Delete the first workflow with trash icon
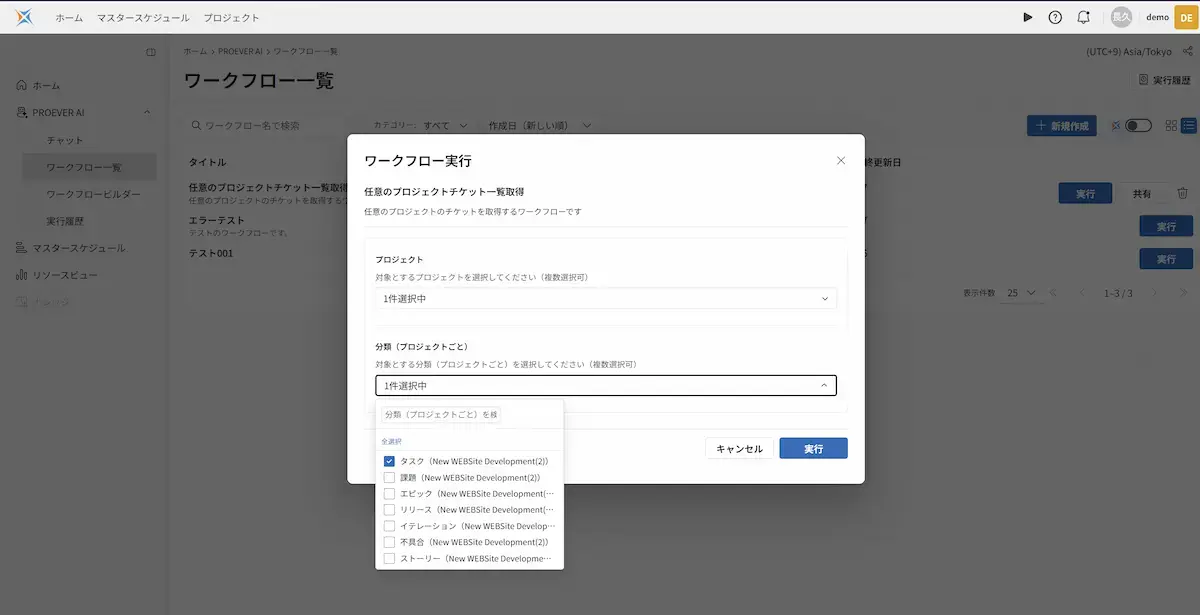1200x615 pixels. 1182,194
